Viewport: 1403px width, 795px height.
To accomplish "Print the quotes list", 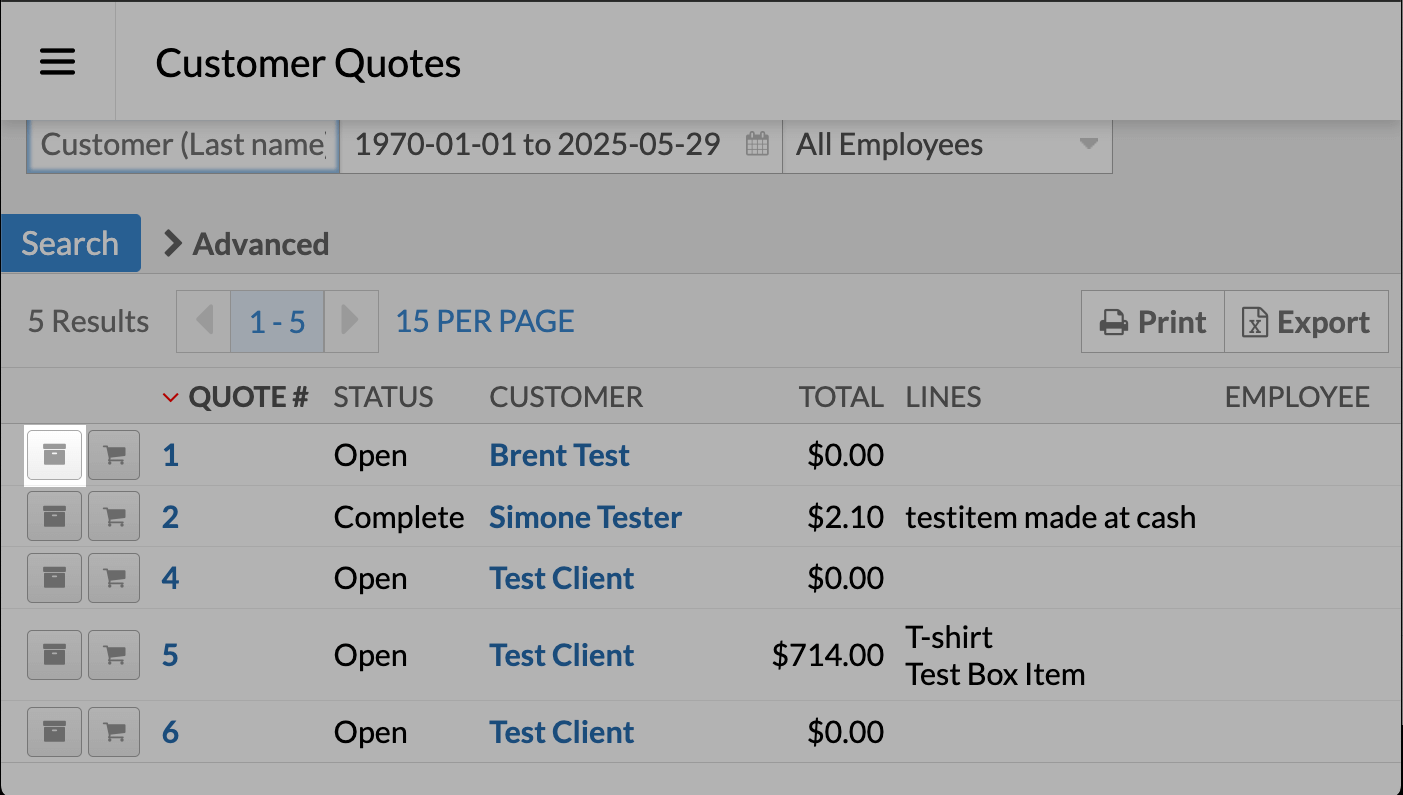I will [x=1153, y=322].
